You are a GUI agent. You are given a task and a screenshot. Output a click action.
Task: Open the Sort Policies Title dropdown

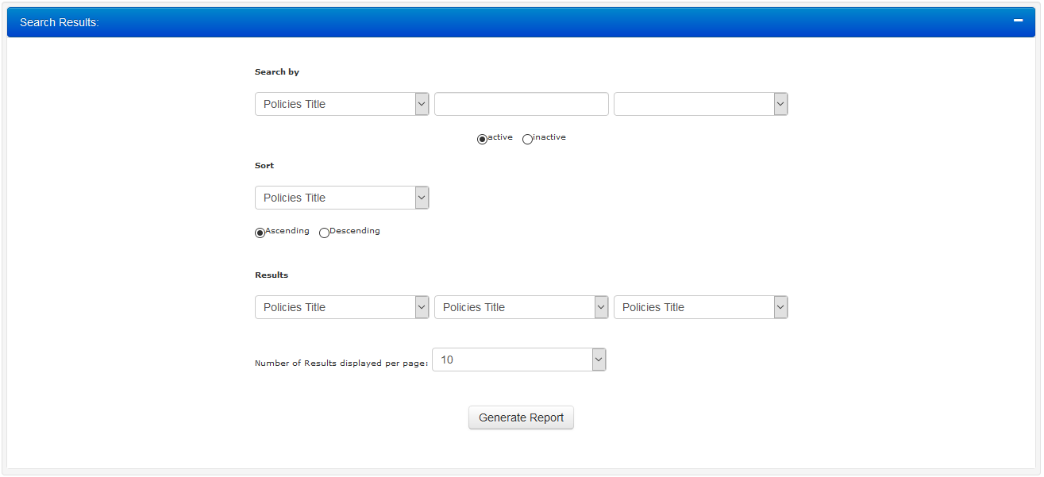click(x=342, y=198)
